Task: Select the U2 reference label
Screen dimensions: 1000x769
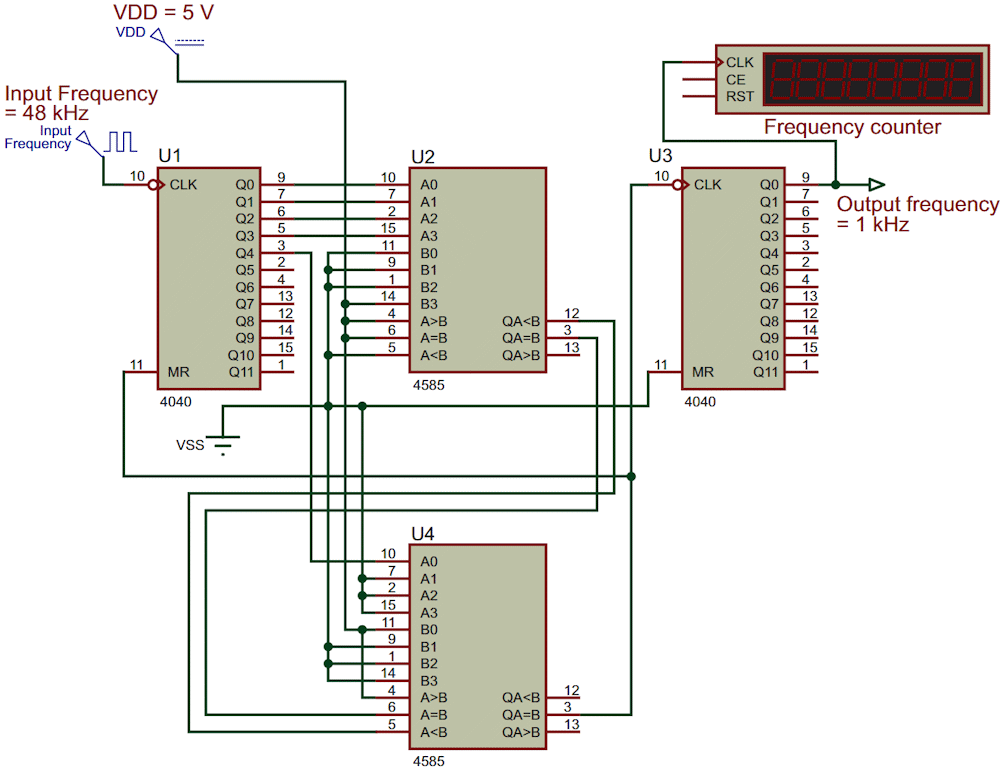Action: (x=423, y=156)
